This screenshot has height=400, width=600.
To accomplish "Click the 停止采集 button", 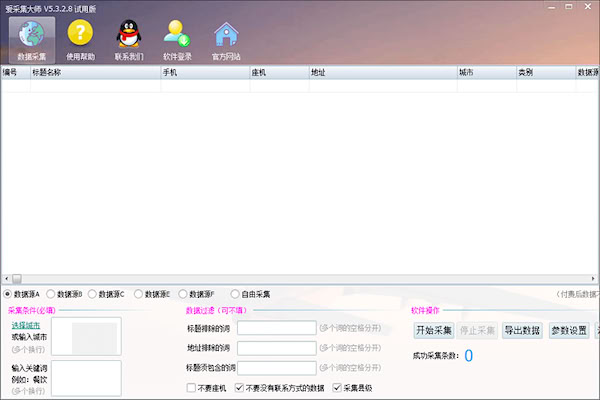I will click(x=477, y=330).
